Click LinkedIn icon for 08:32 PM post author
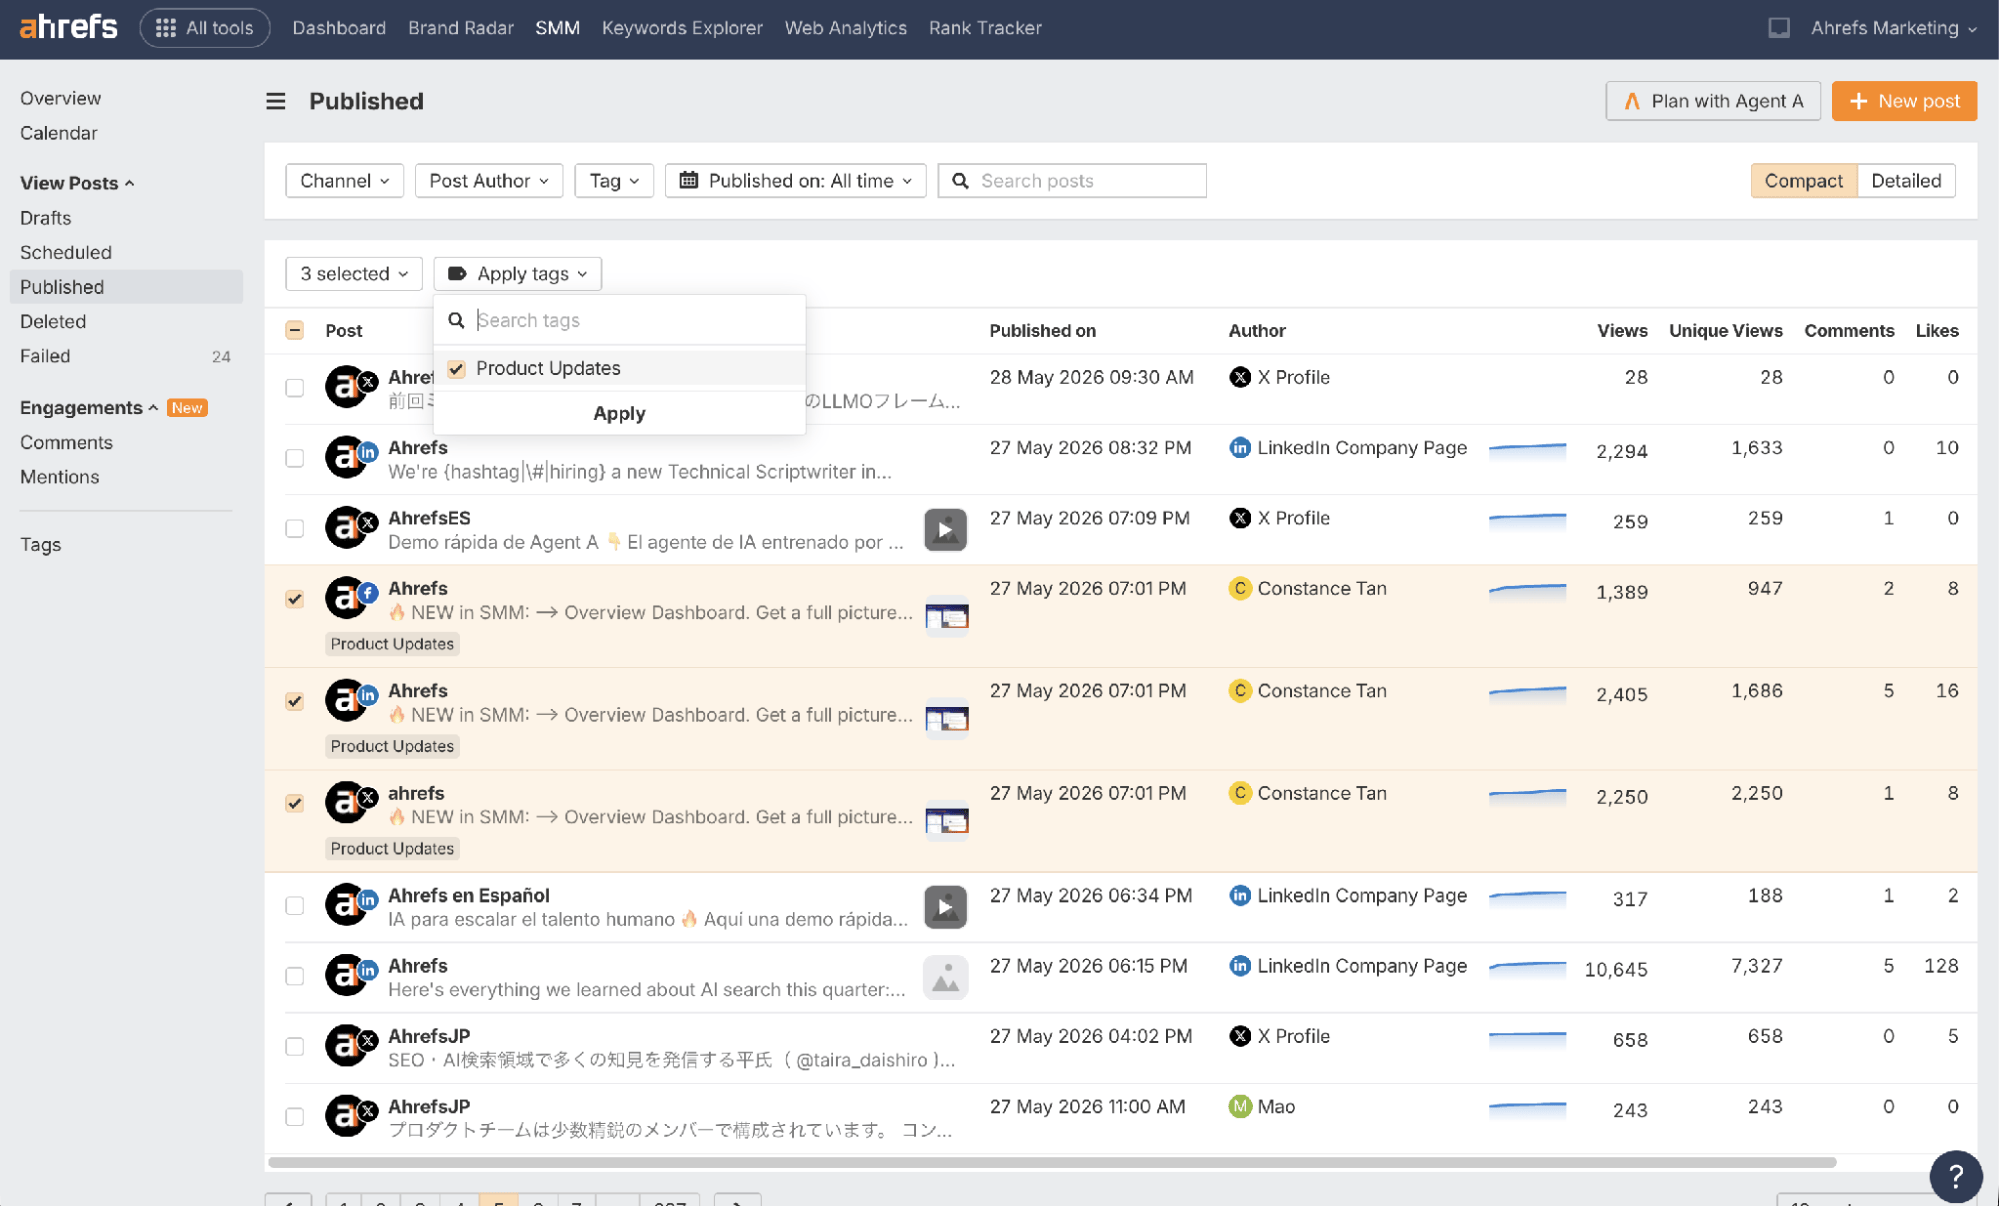Viewport: 1999px width, 1207px height. click(x=1240, y=448)
